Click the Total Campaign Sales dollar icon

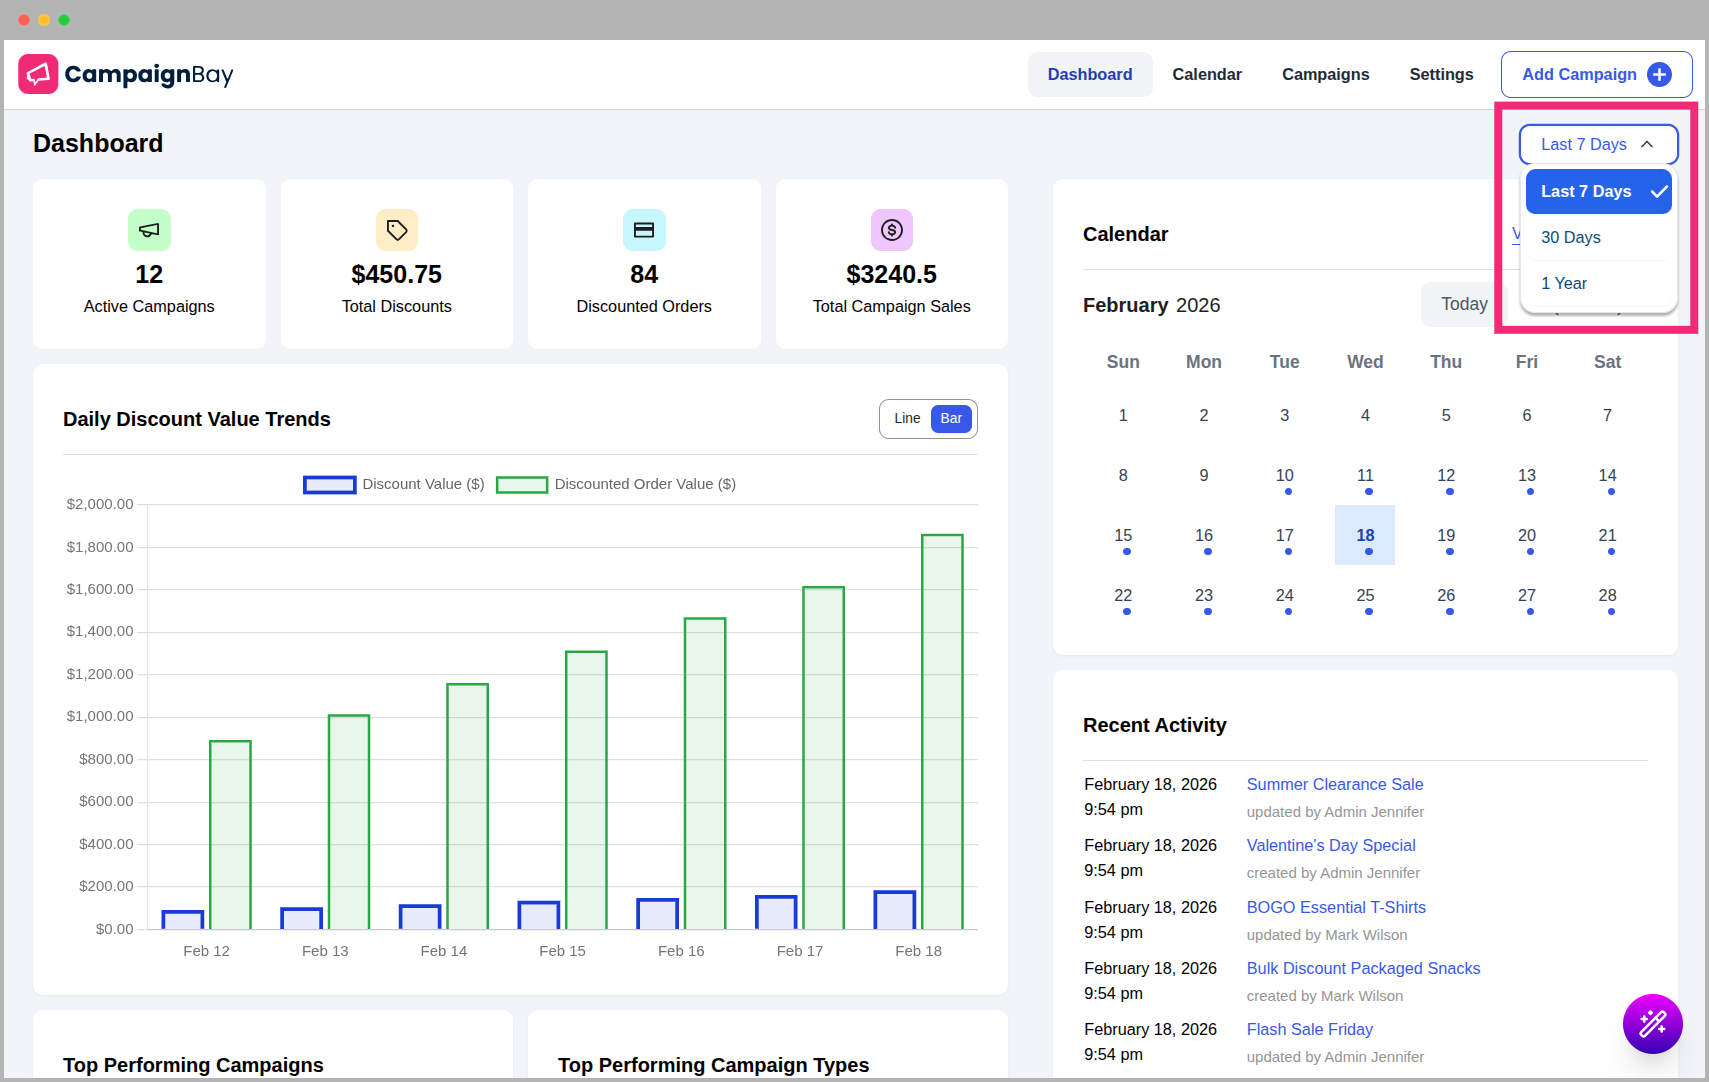tap(891, 229)
